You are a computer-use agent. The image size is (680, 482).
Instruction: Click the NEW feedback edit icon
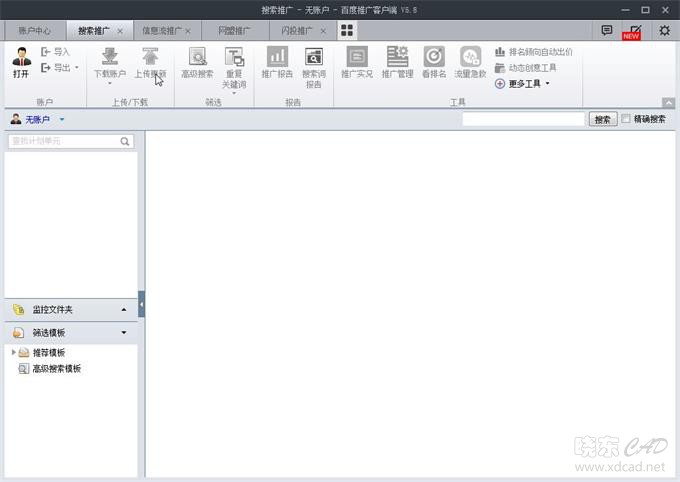tap(632, 32)
